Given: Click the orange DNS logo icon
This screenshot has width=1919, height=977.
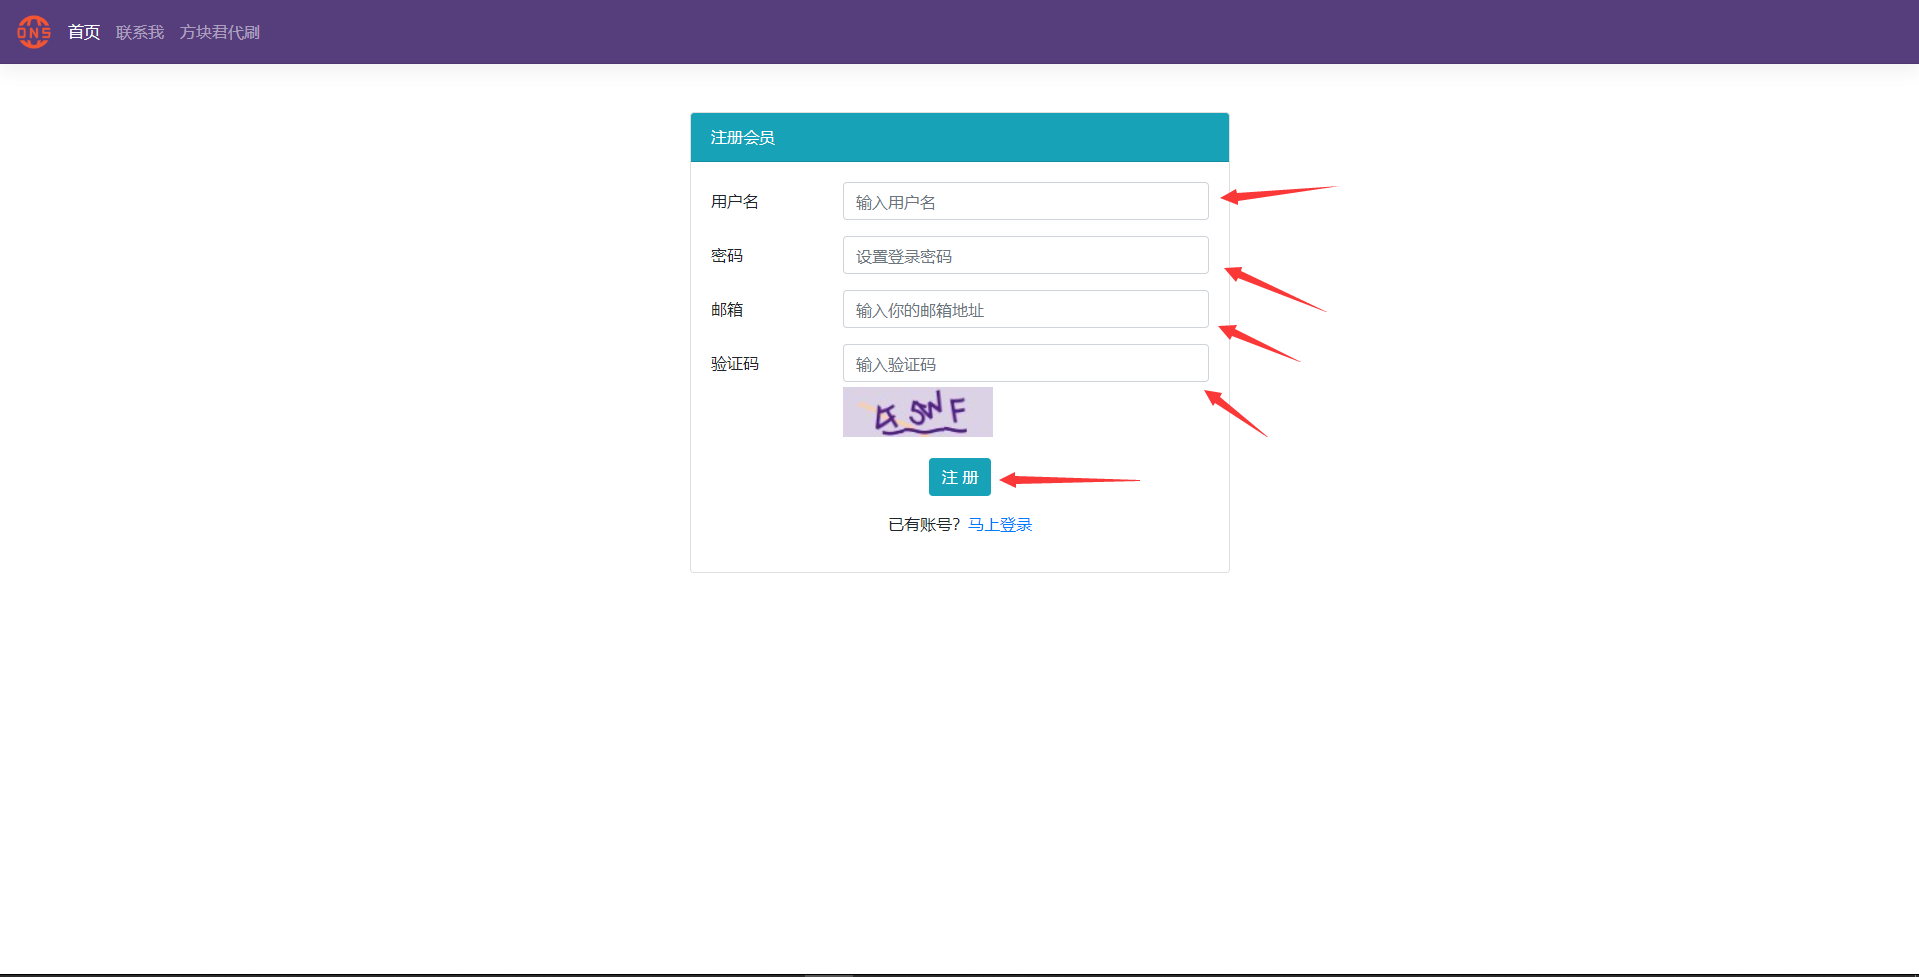Looking at the screenshot, I should pyautogui.click(x=34, y=32).
